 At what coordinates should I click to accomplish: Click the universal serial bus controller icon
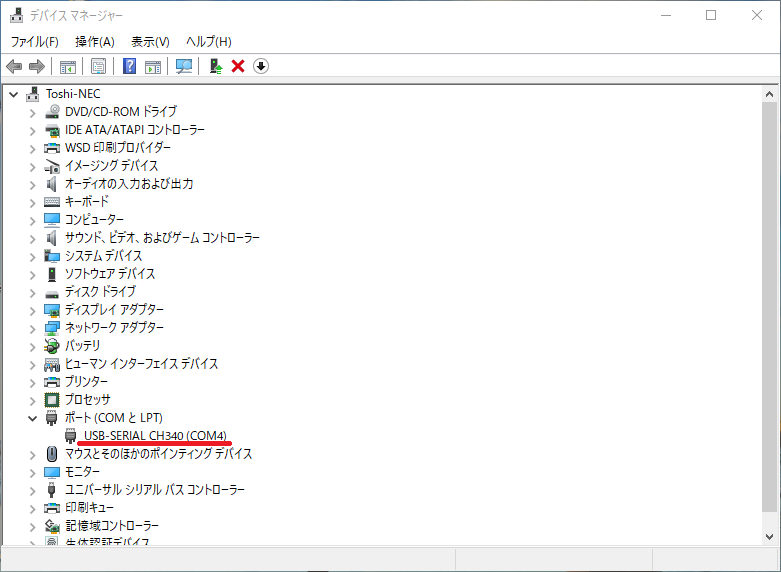tap(52, 489)
